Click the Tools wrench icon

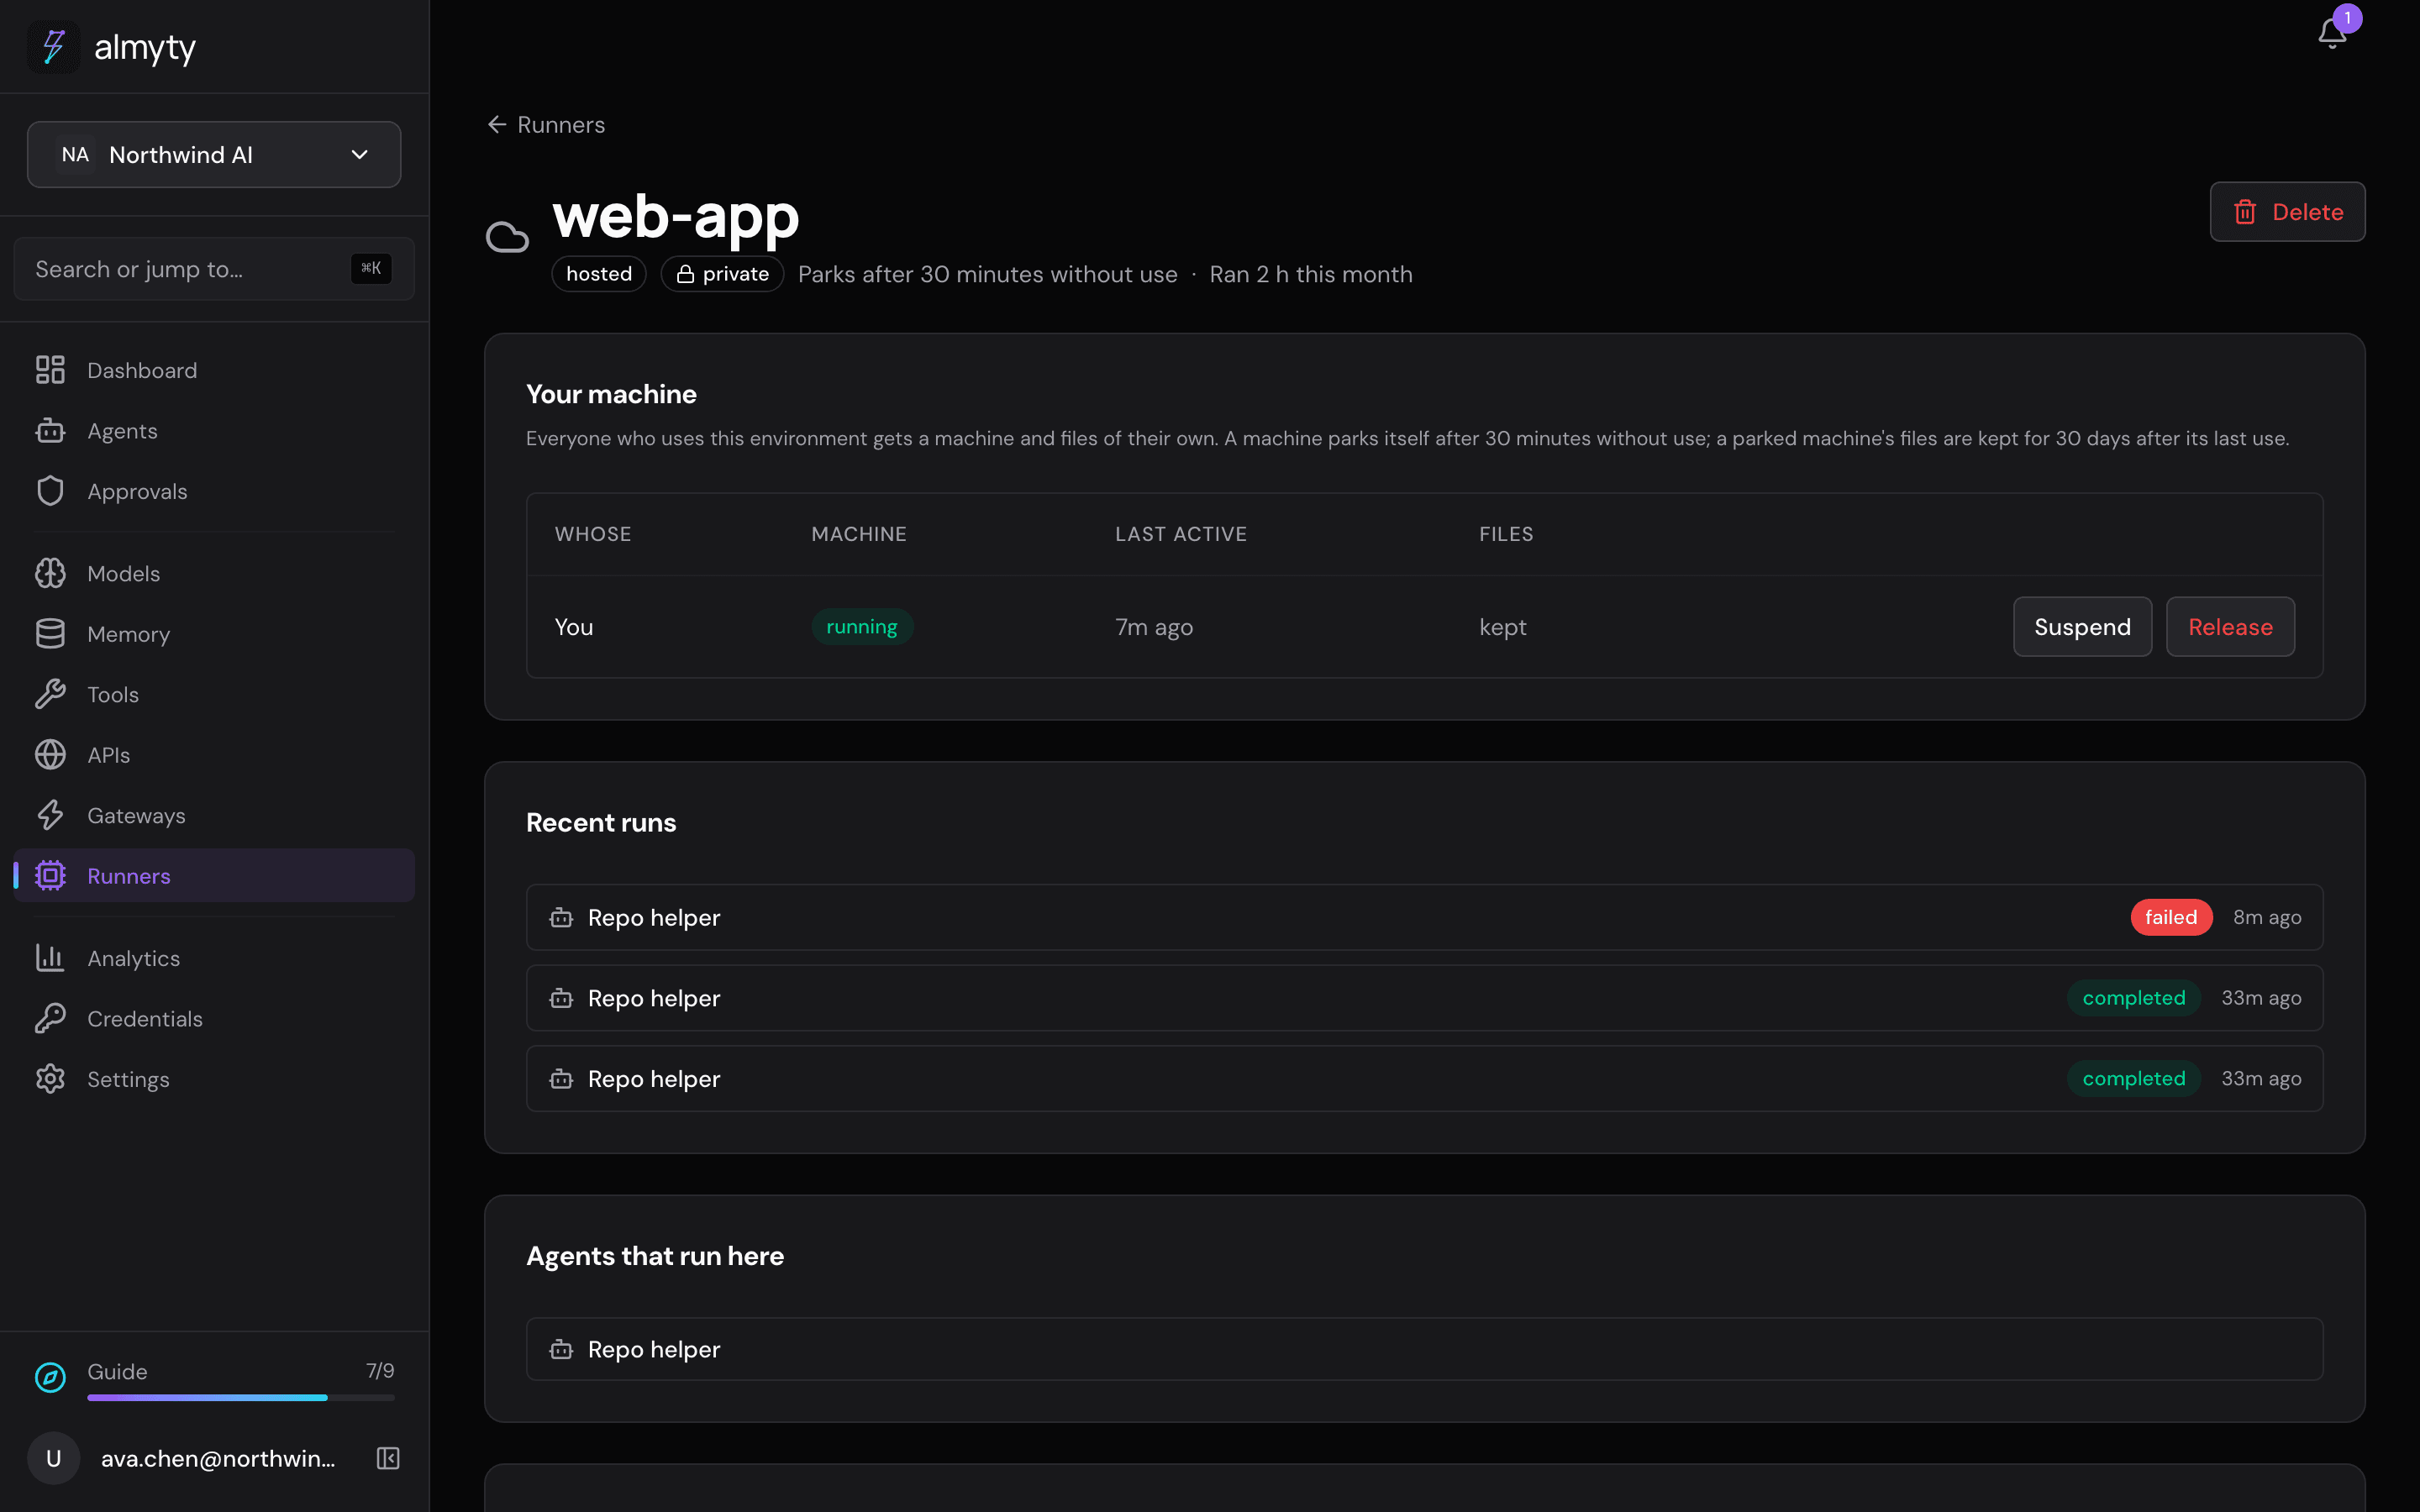coord(50,694)
